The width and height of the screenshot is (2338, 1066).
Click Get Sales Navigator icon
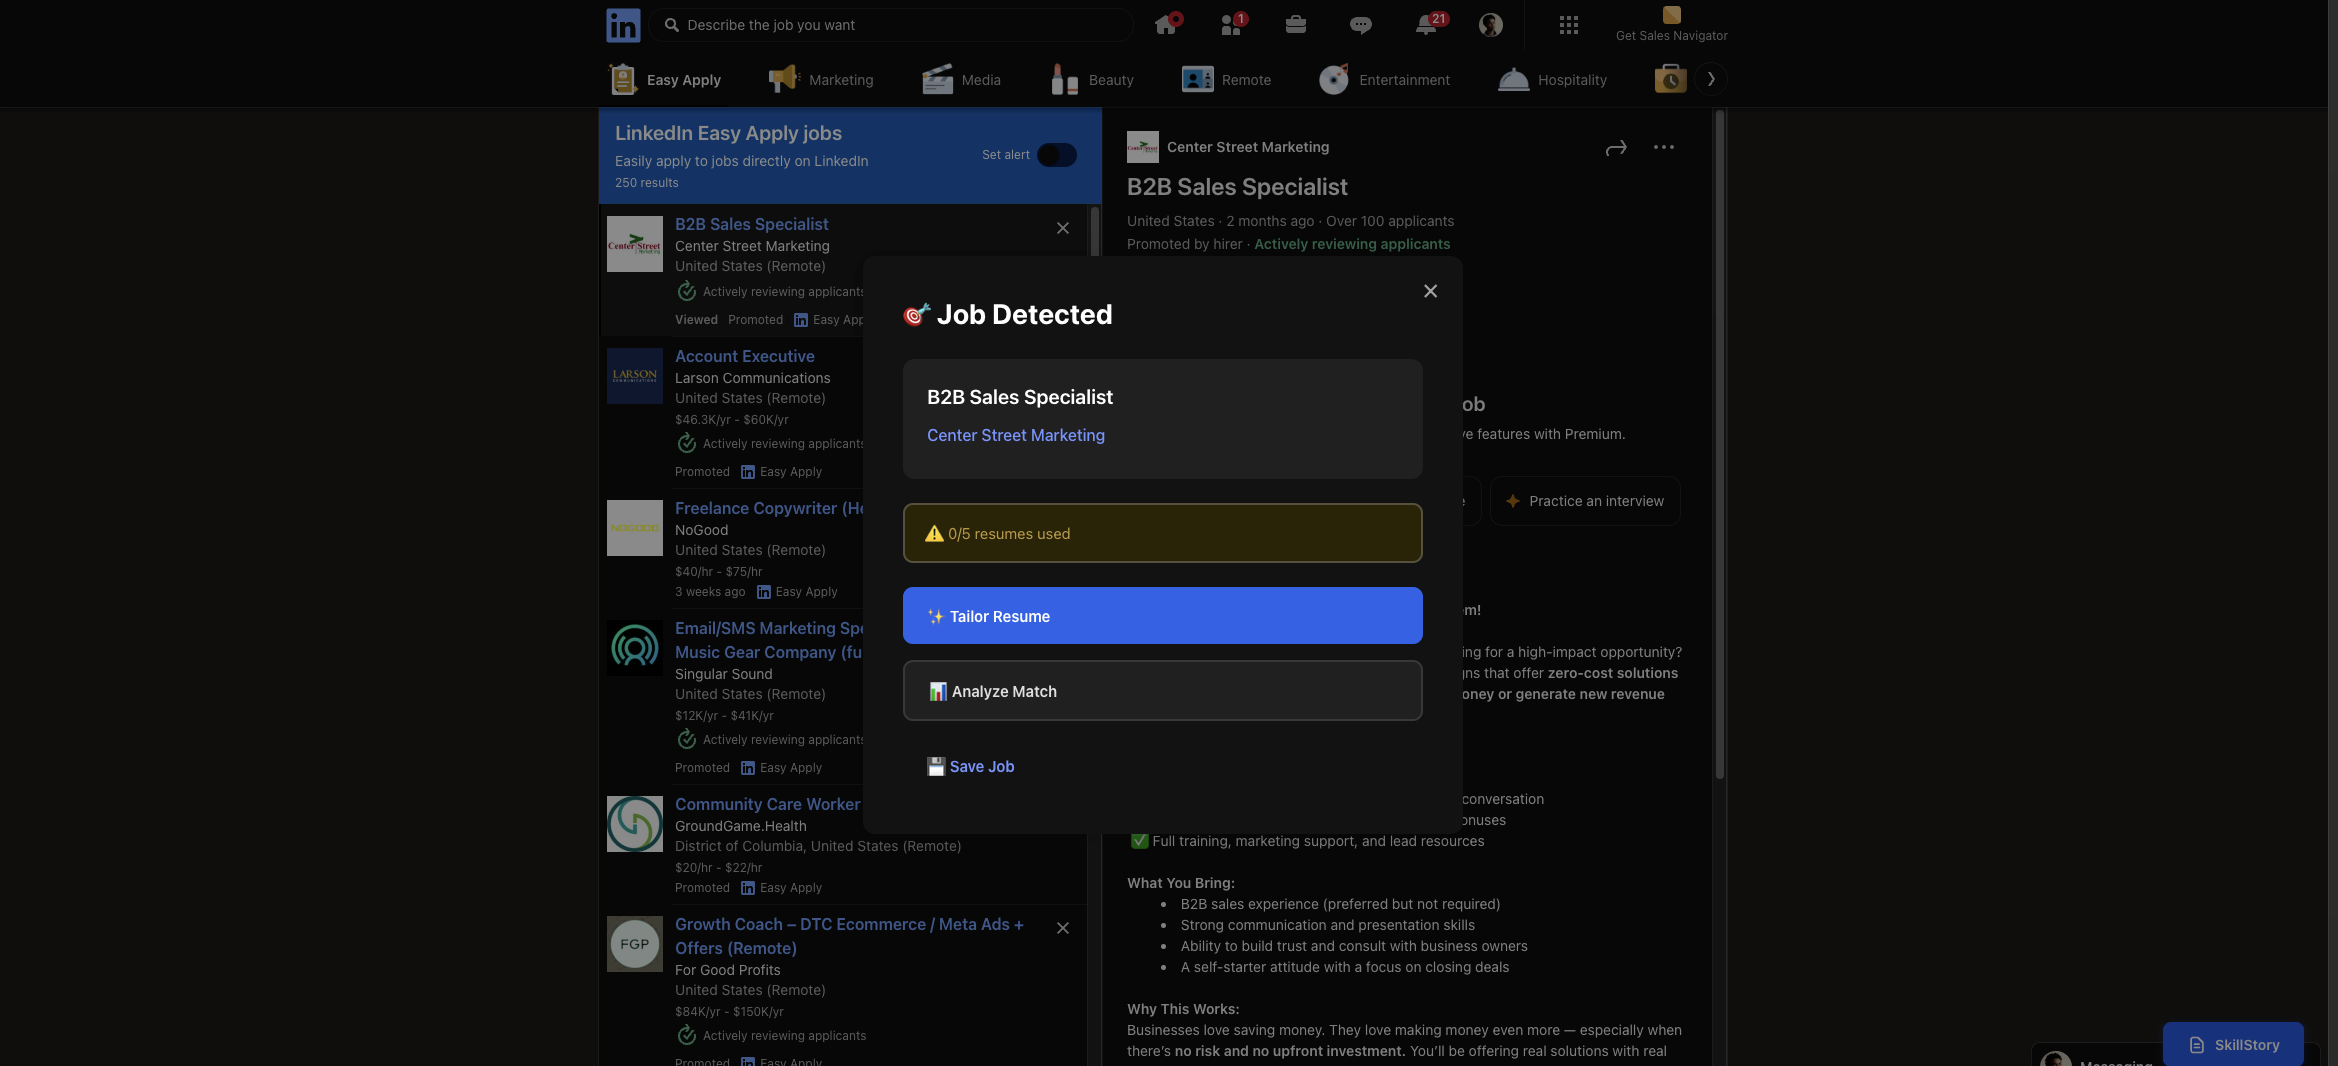1671,15
